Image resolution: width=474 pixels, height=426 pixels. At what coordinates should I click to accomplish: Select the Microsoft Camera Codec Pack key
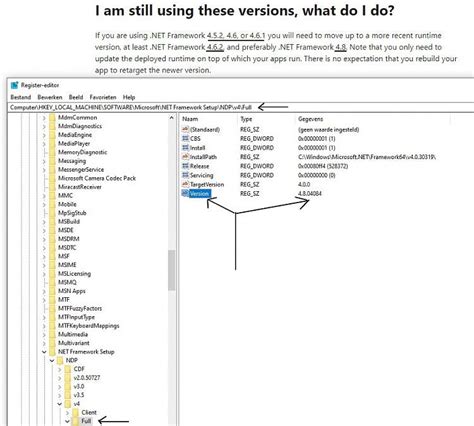click(x=97, y=178)
